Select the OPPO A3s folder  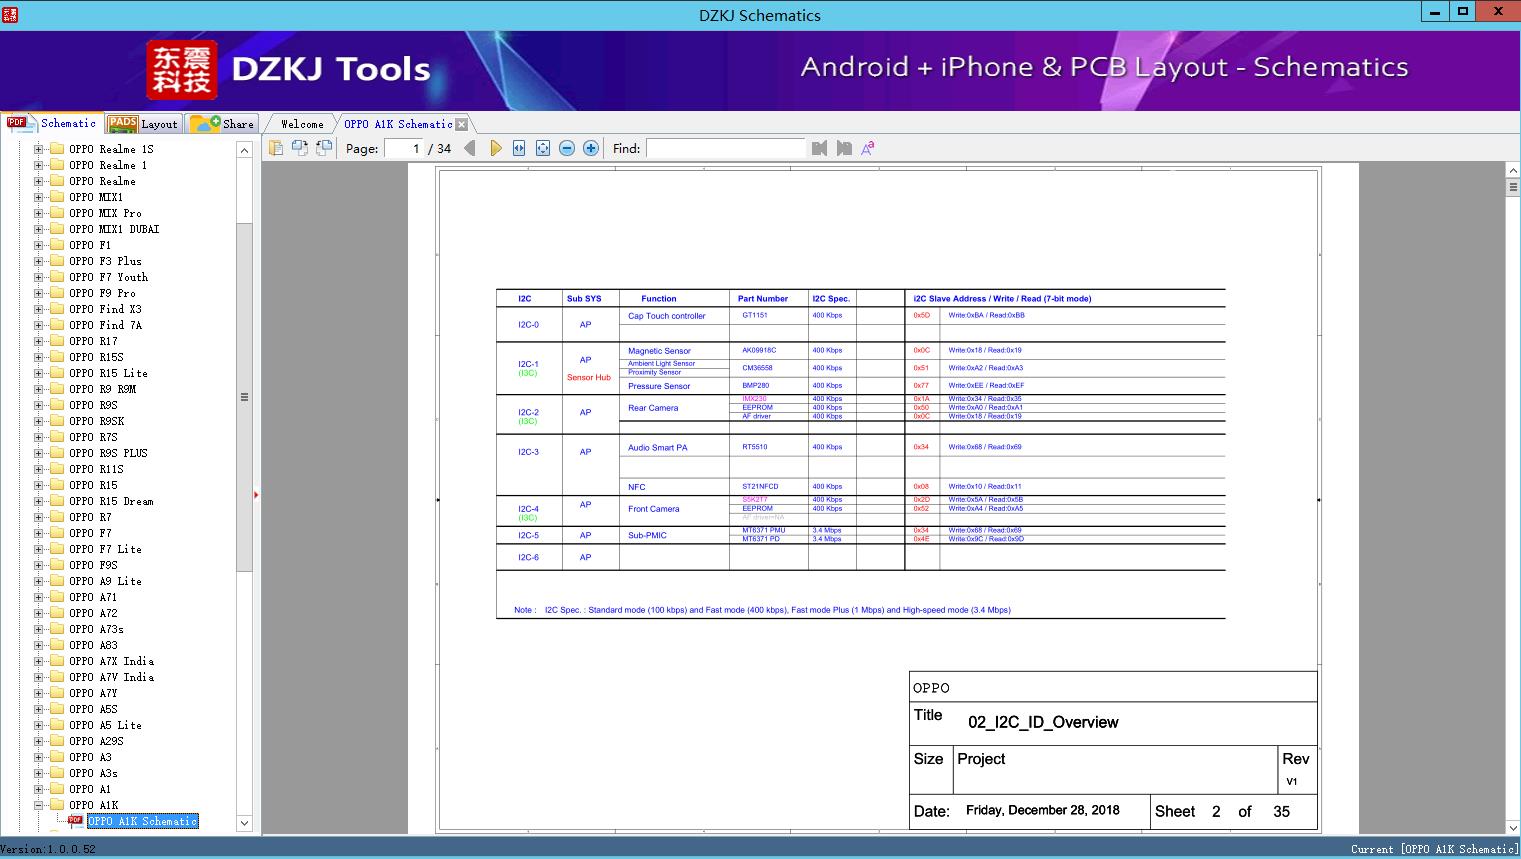tap(93, 773)
